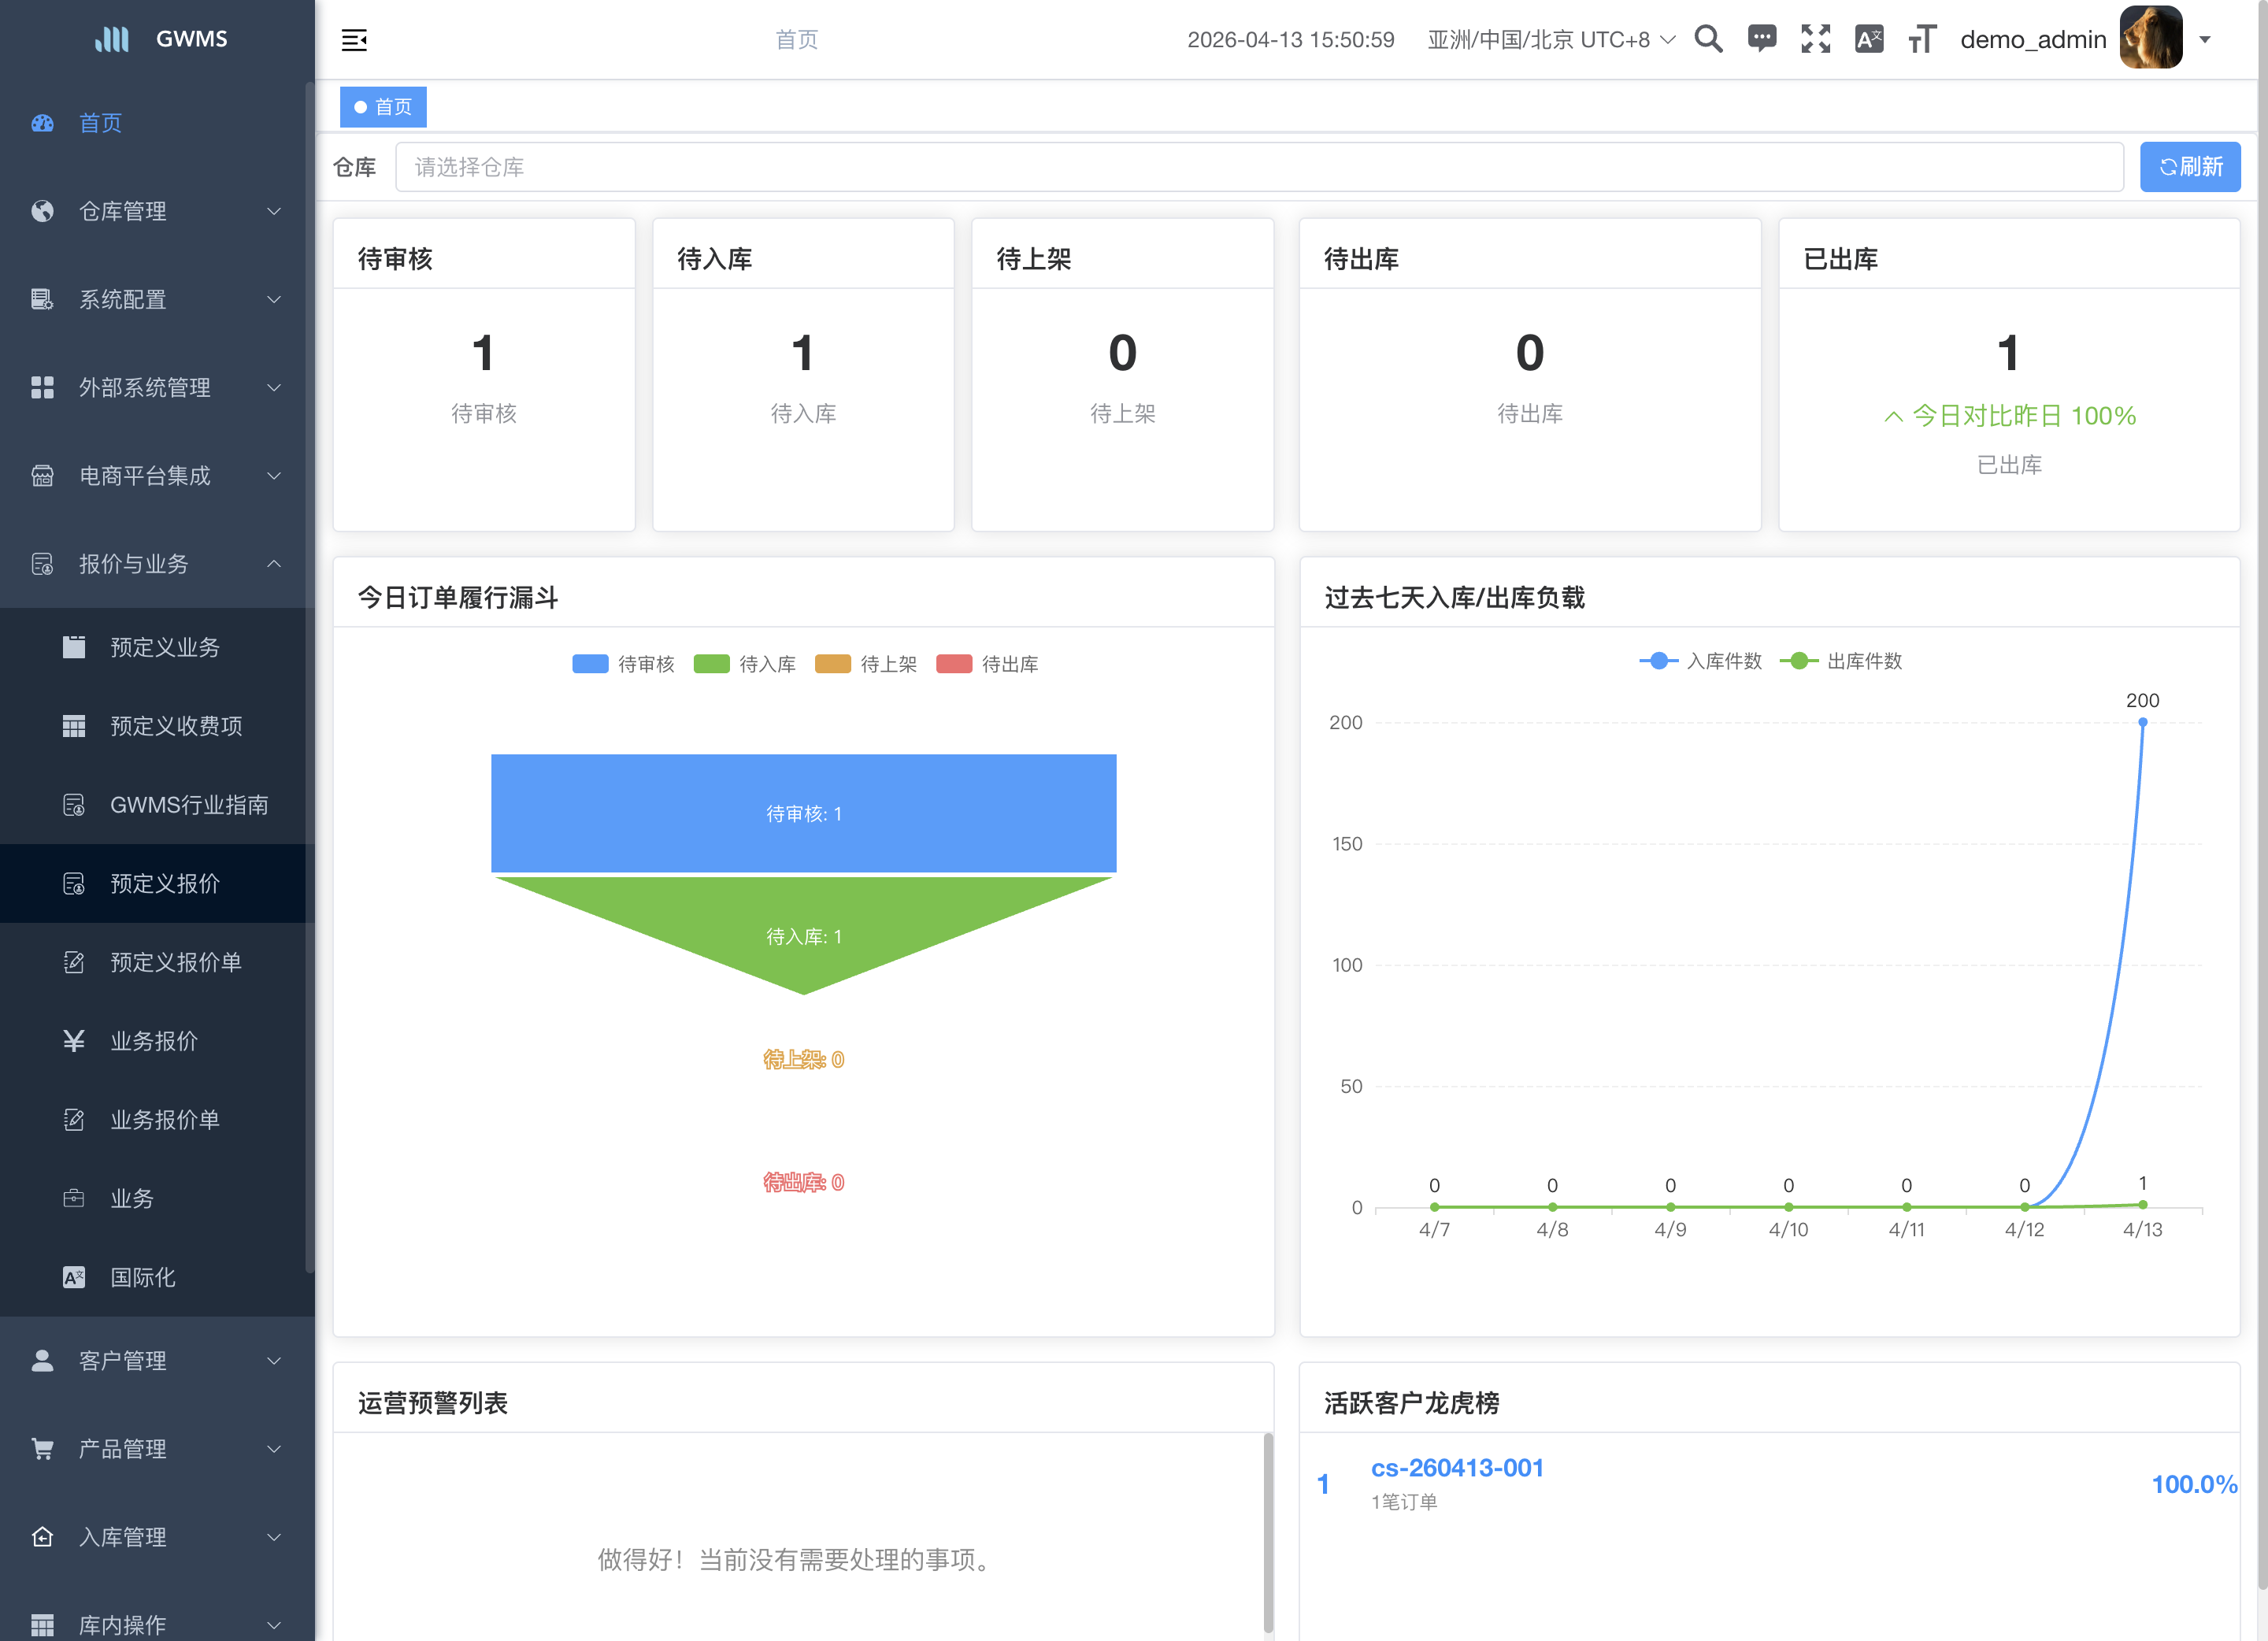Collapse the sidebar with the hamburger icon
Image resolution: width=2268 pixels, height=1641 pixels.
354,40
